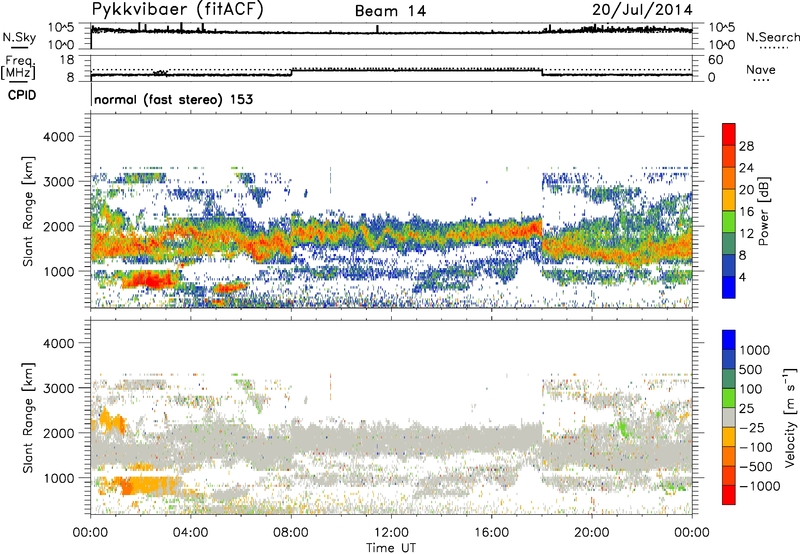
Task: Click the 18 MHz frequency tick label
Action: (x=67, y=60)
